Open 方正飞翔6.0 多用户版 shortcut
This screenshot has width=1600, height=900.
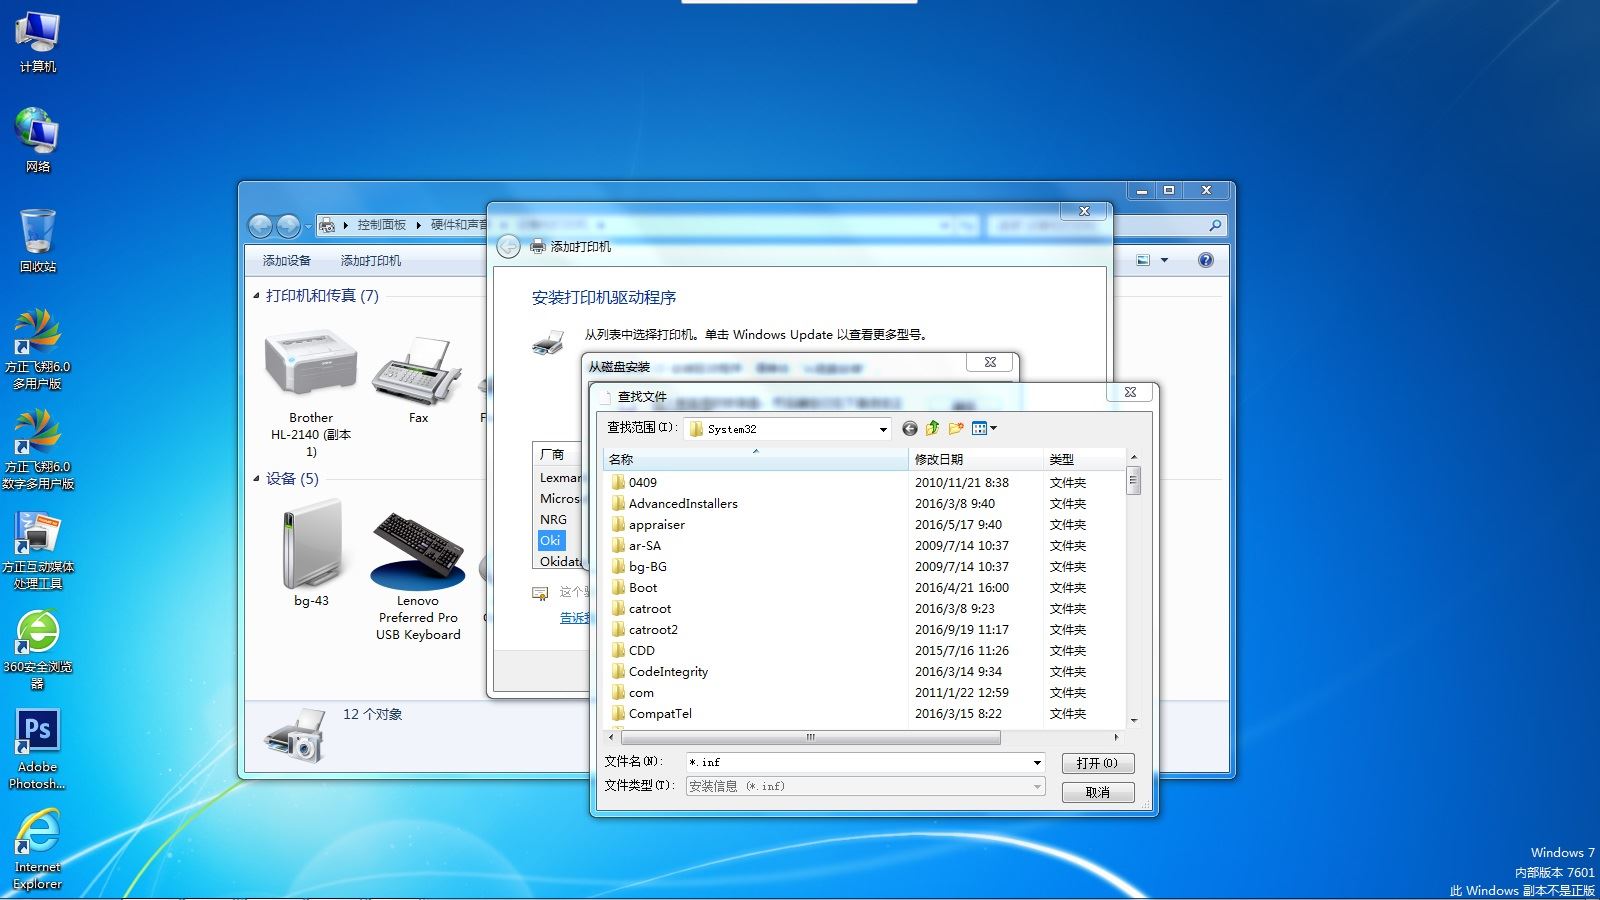coord(38,348)
